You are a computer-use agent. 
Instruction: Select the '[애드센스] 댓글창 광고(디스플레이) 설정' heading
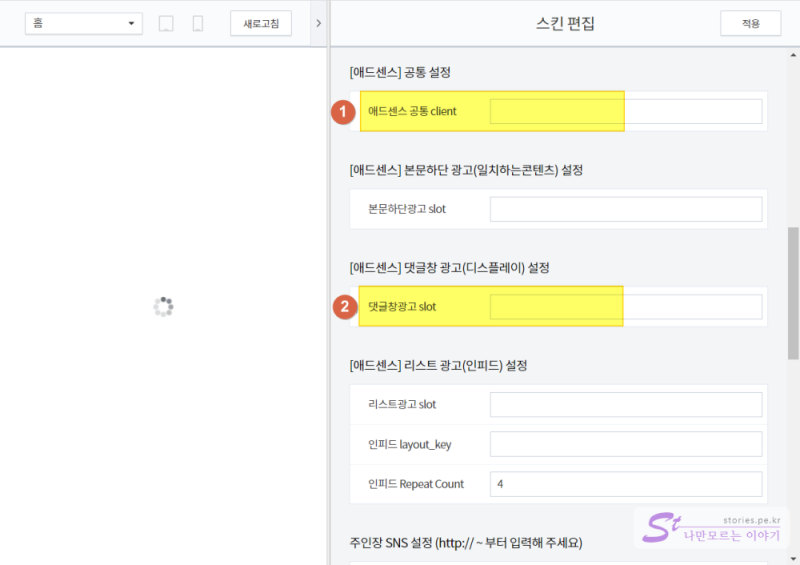449,267
